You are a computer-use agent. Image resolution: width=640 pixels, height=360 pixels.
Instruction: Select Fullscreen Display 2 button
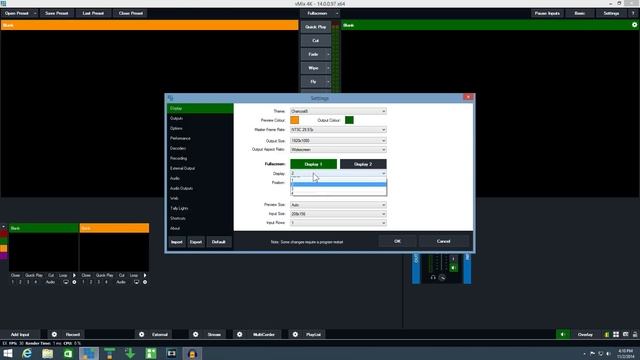coord(363,164)
